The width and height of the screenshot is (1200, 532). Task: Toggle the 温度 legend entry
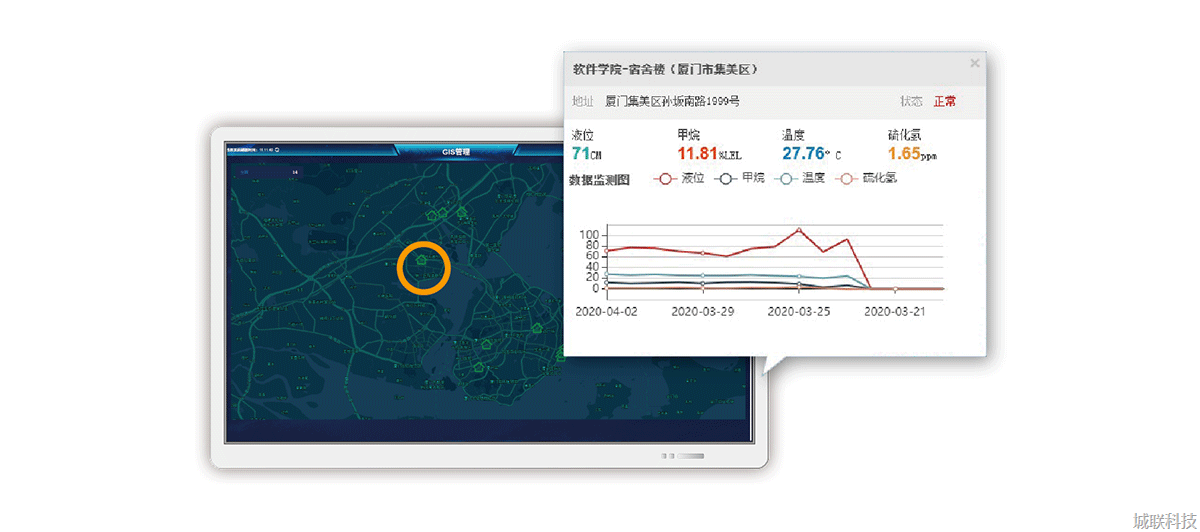tap(800, 178)
